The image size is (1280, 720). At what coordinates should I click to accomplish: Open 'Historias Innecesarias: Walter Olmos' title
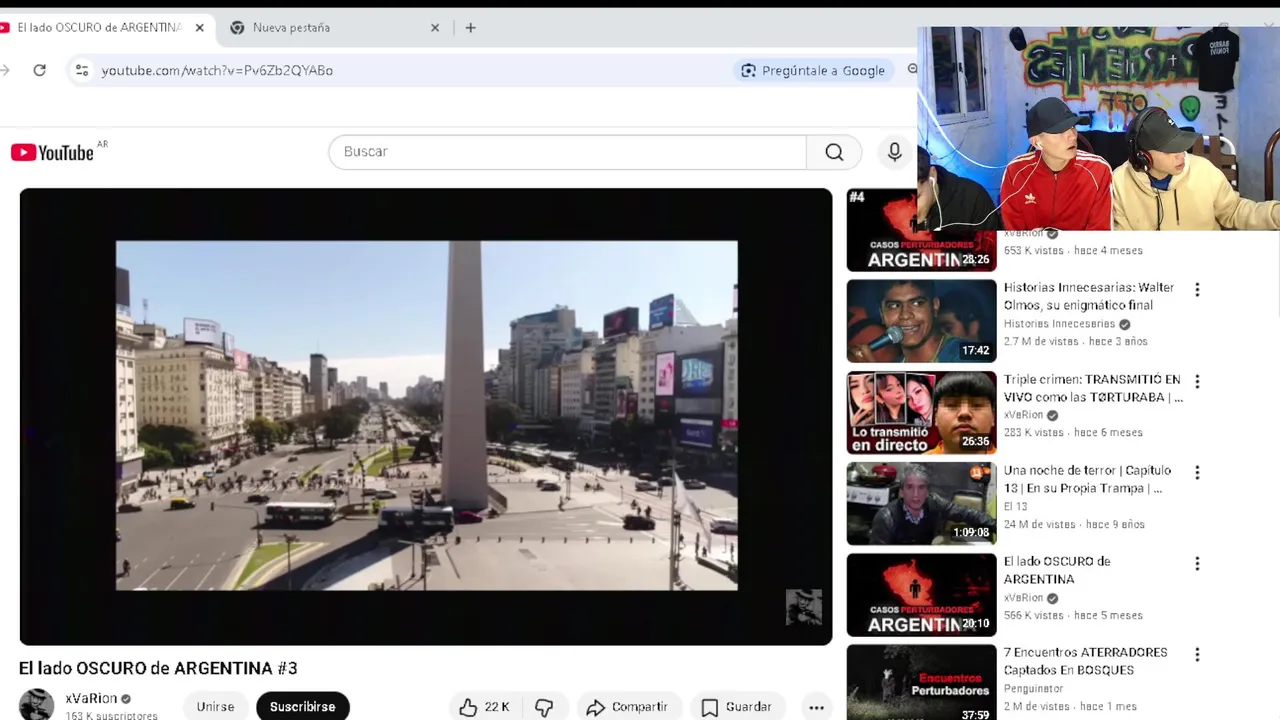coord(1089,296)
